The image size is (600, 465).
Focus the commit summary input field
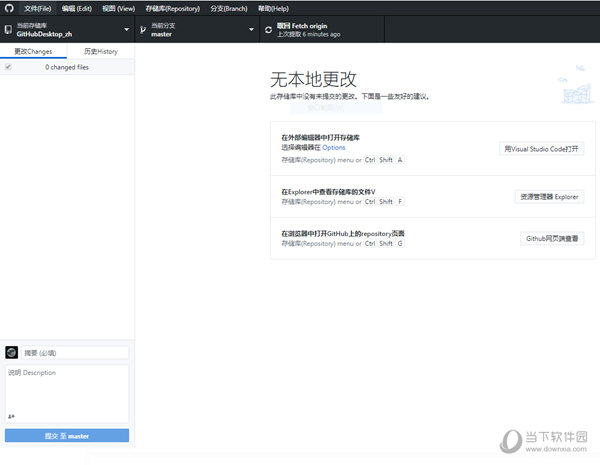(x=75, y=352)
